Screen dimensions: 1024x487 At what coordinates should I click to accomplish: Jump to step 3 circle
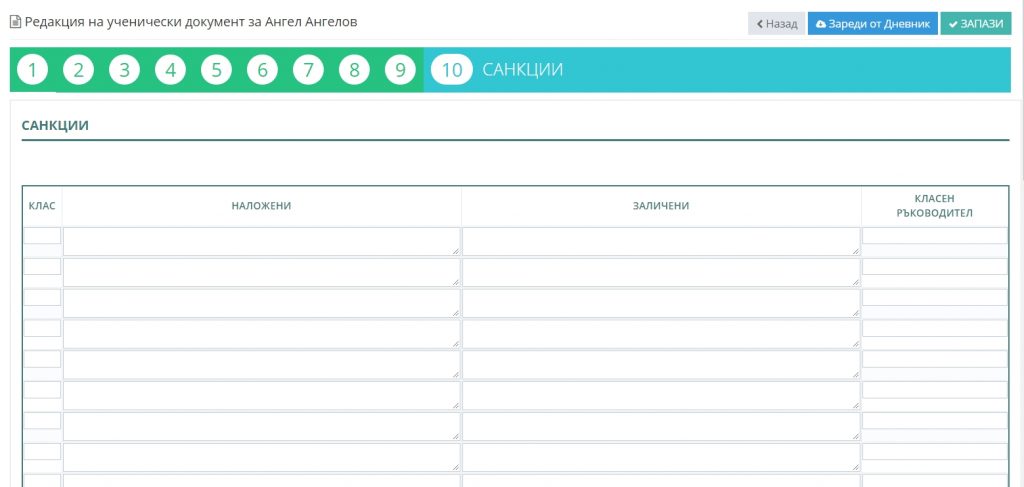124,70
